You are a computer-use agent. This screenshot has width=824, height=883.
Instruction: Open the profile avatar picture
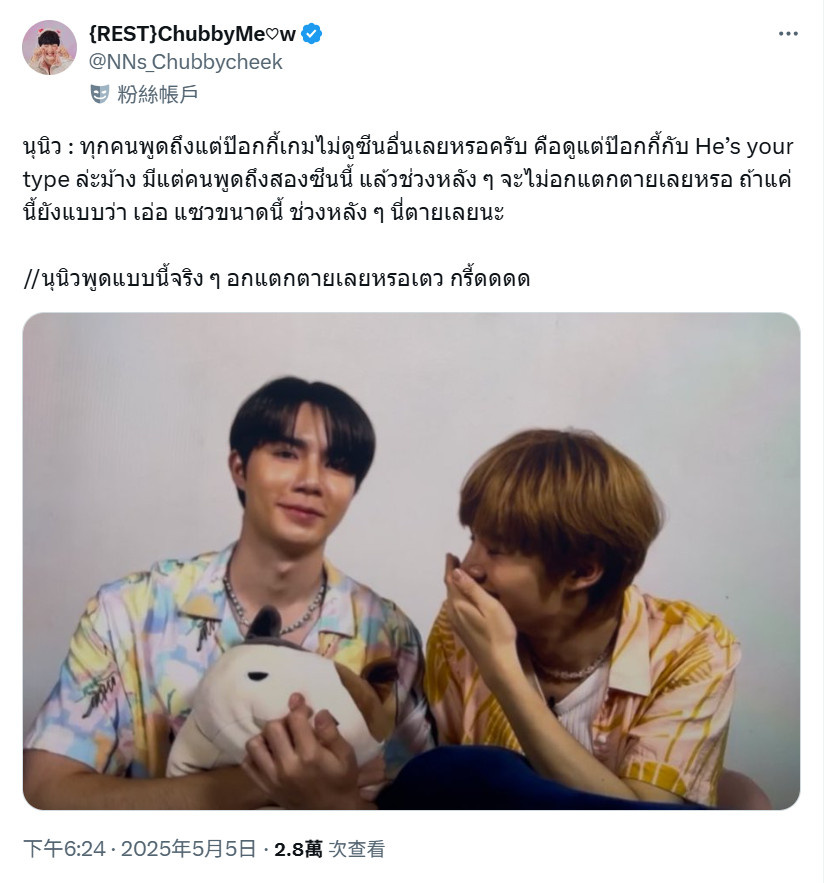coord(50,47)
